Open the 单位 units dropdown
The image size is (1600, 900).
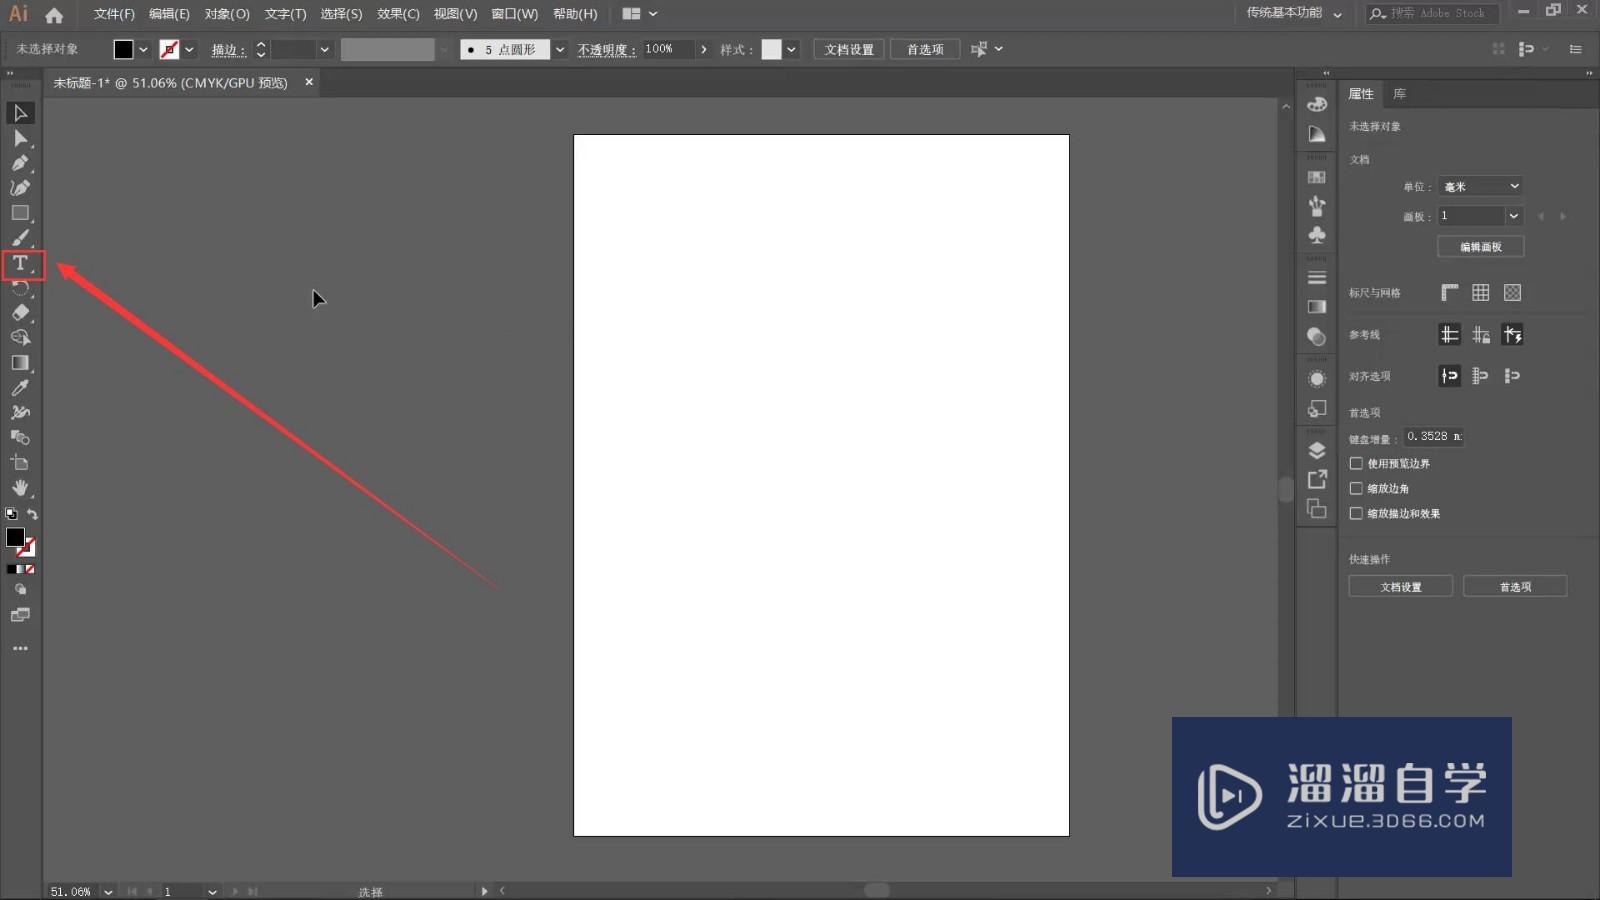1481,186
